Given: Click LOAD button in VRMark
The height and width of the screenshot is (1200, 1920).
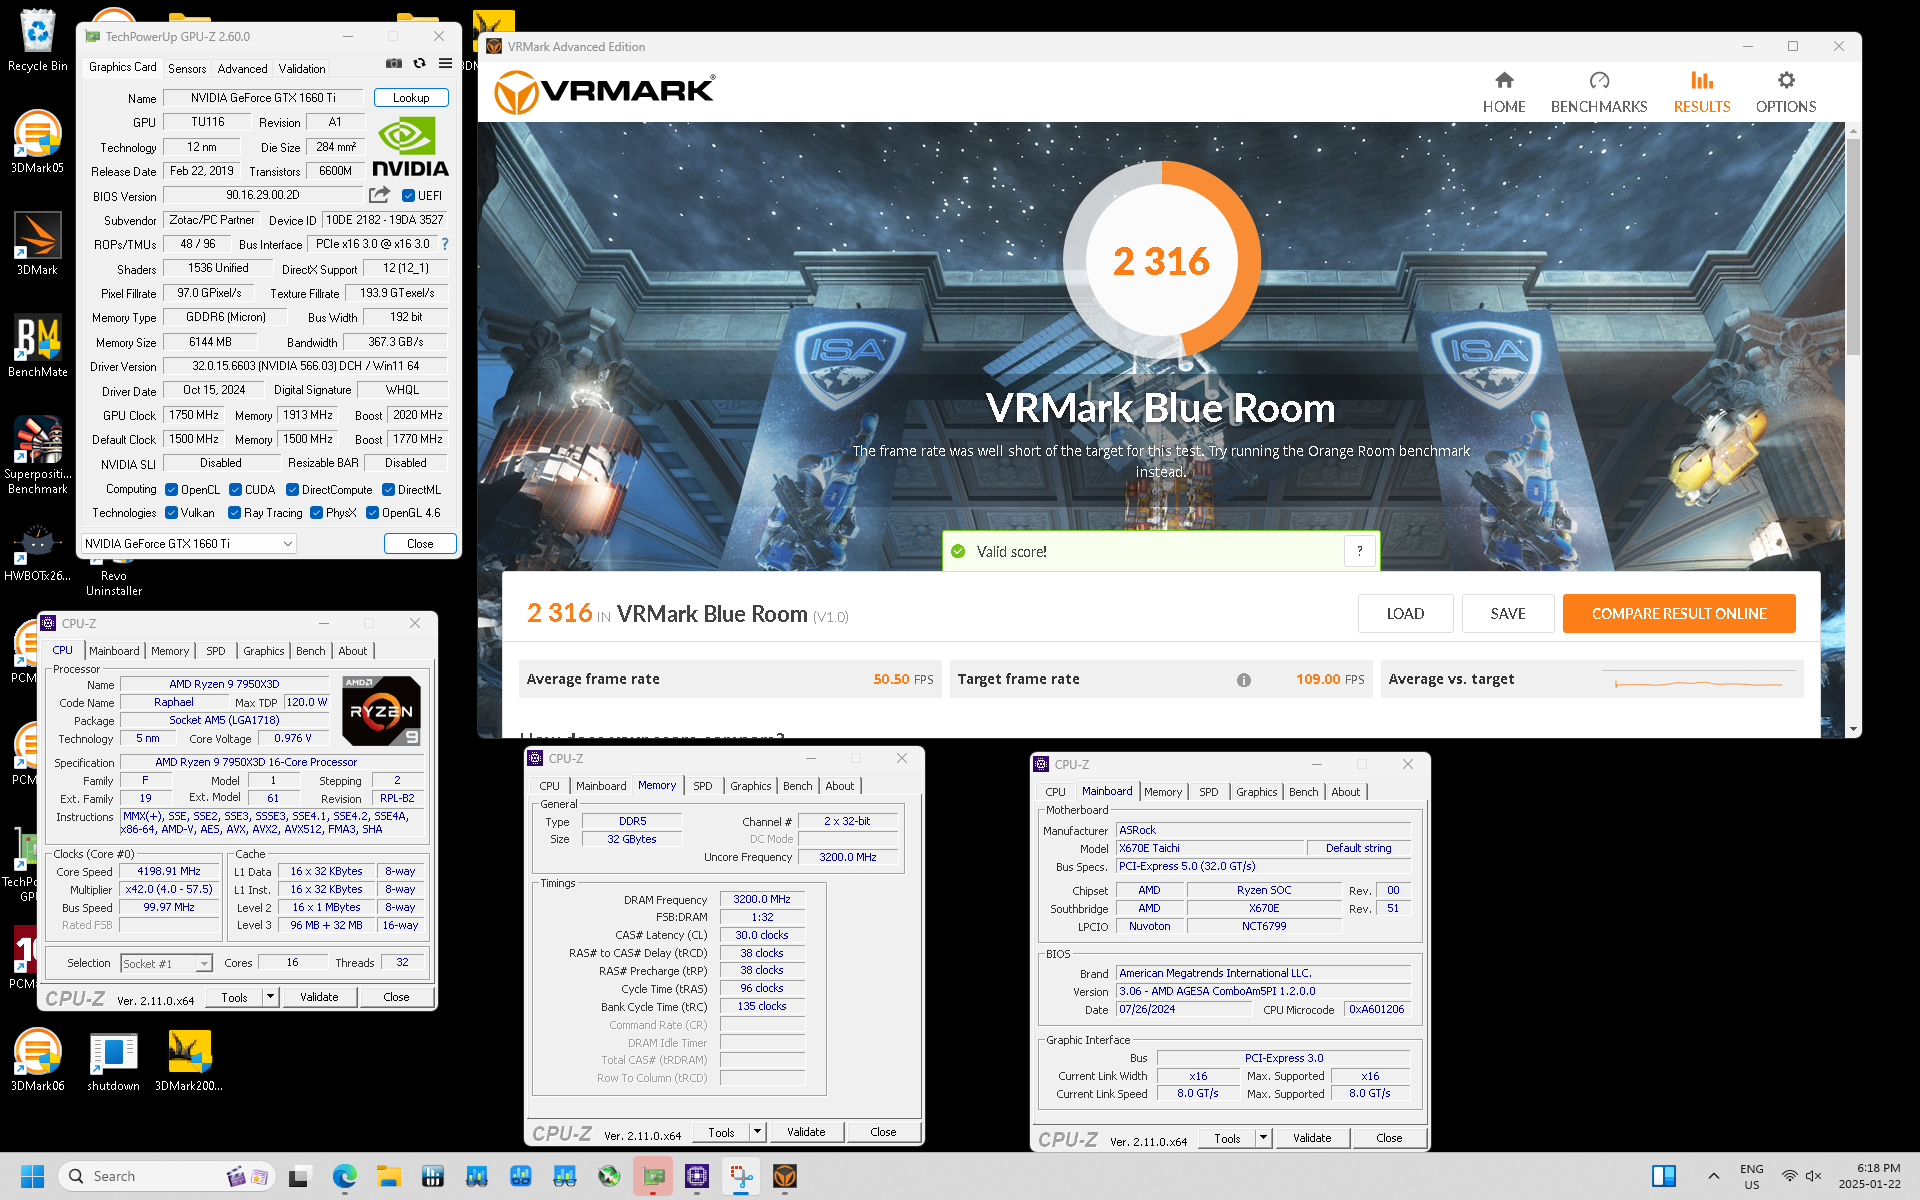Looking at the screenshot, I should [x=1405, y=614].
